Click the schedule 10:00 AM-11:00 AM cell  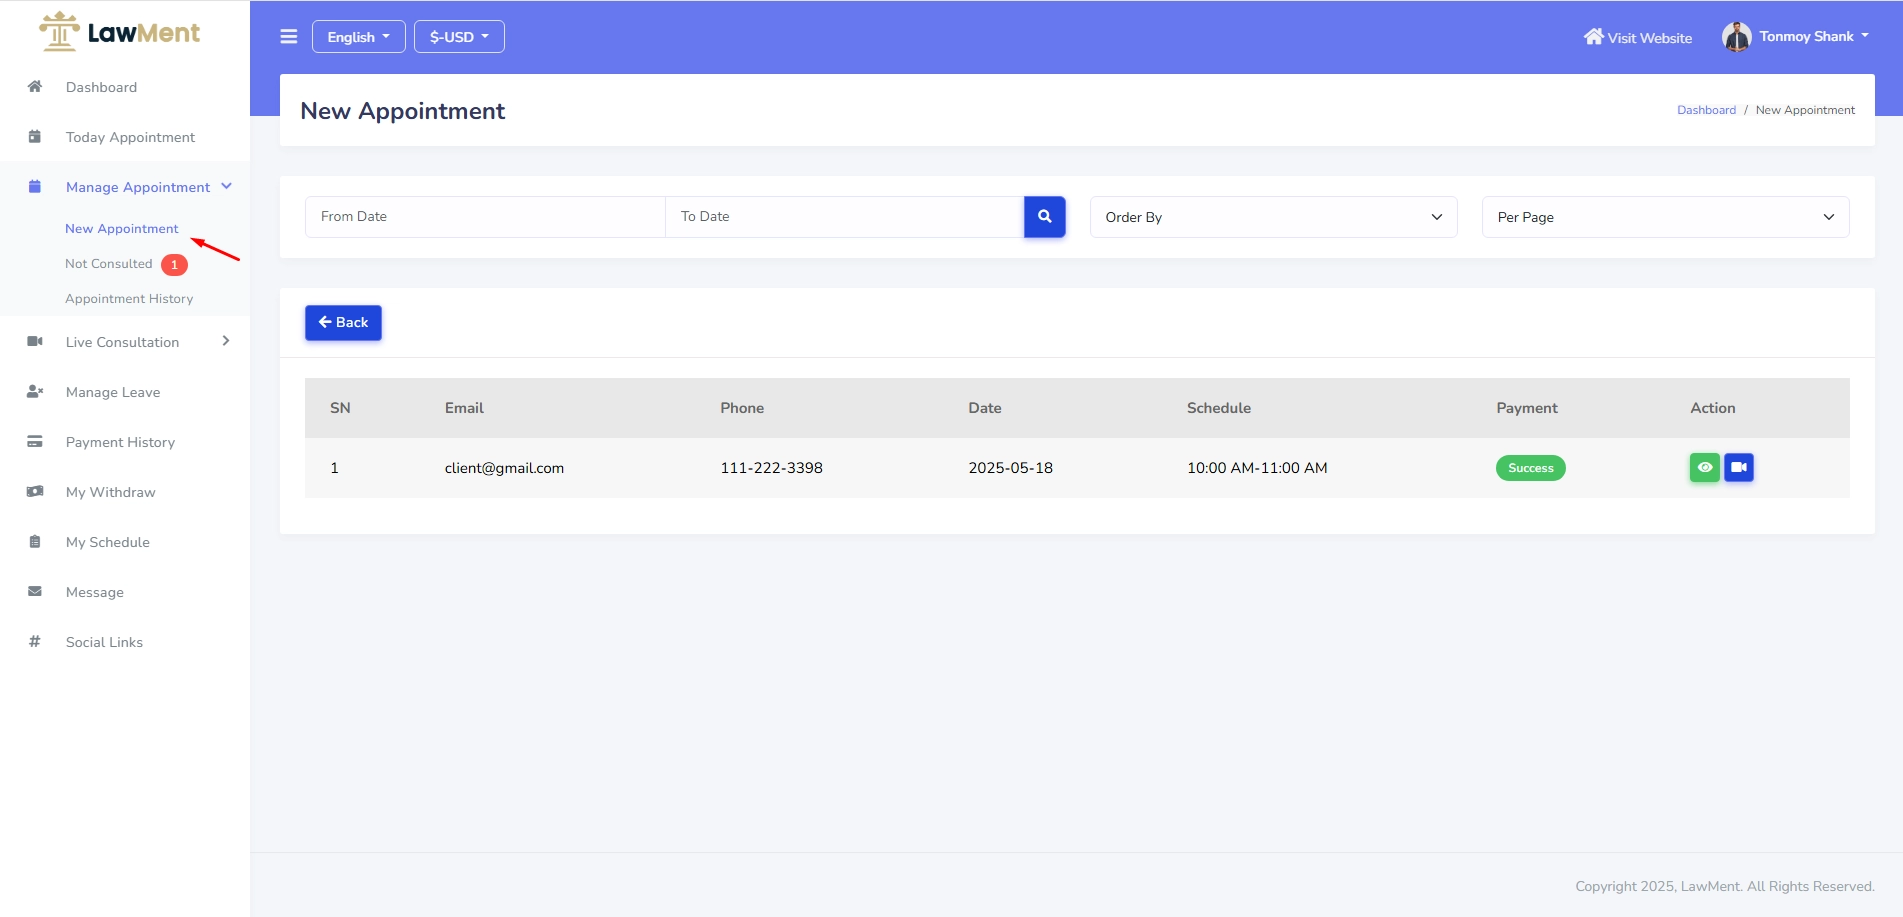1257,468
